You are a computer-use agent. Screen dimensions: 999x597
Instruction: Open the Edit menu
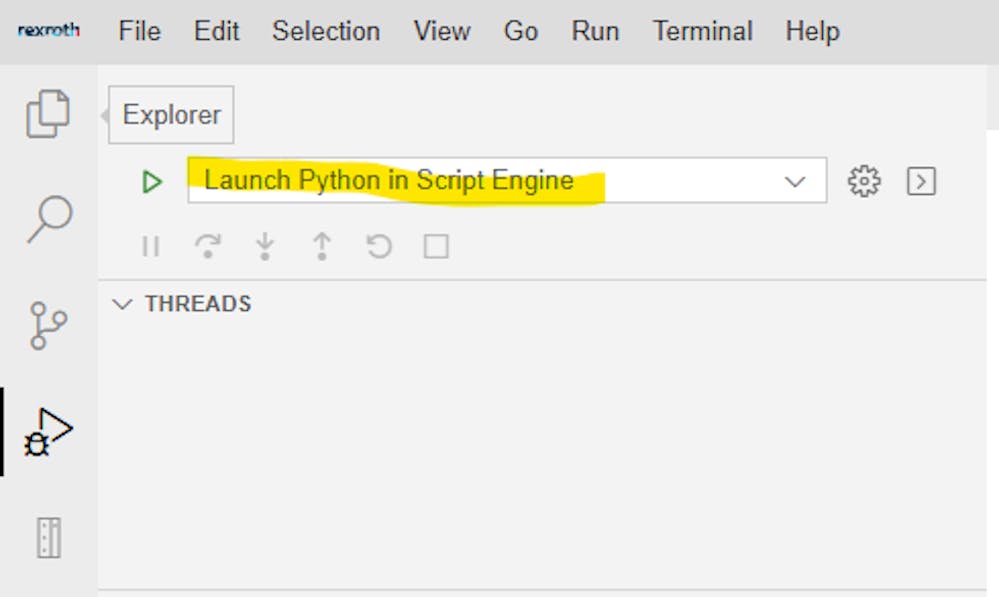[x=216, y=31]
